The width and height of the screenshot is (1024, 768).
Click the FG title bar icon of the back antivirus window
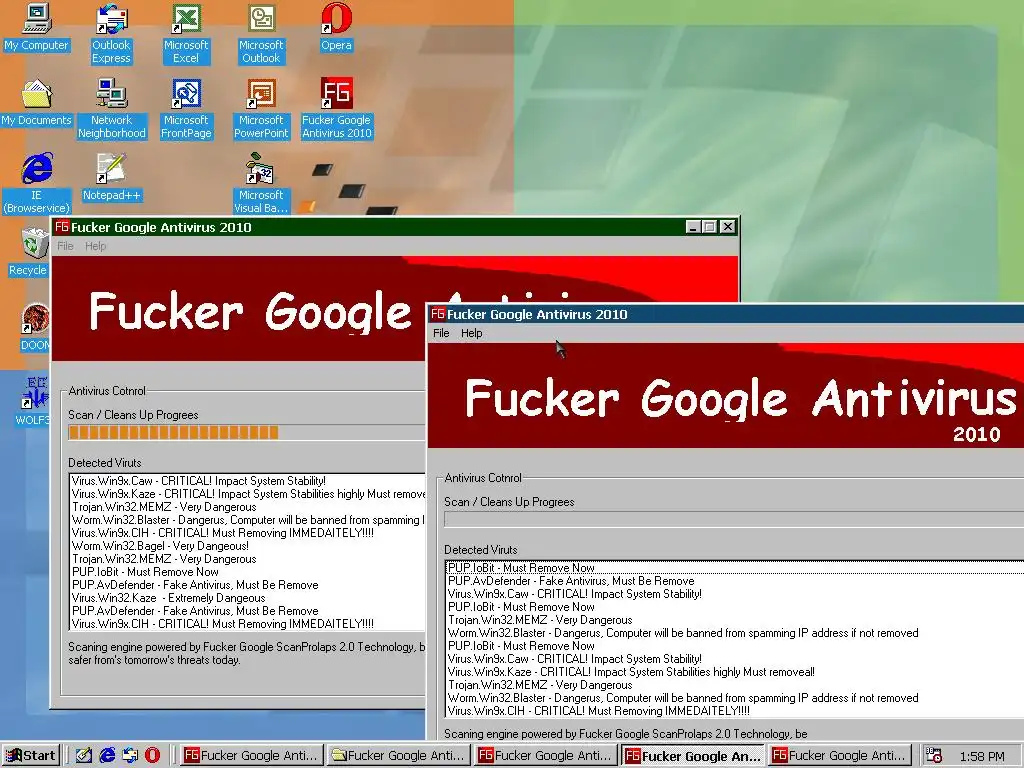(61, 227)
